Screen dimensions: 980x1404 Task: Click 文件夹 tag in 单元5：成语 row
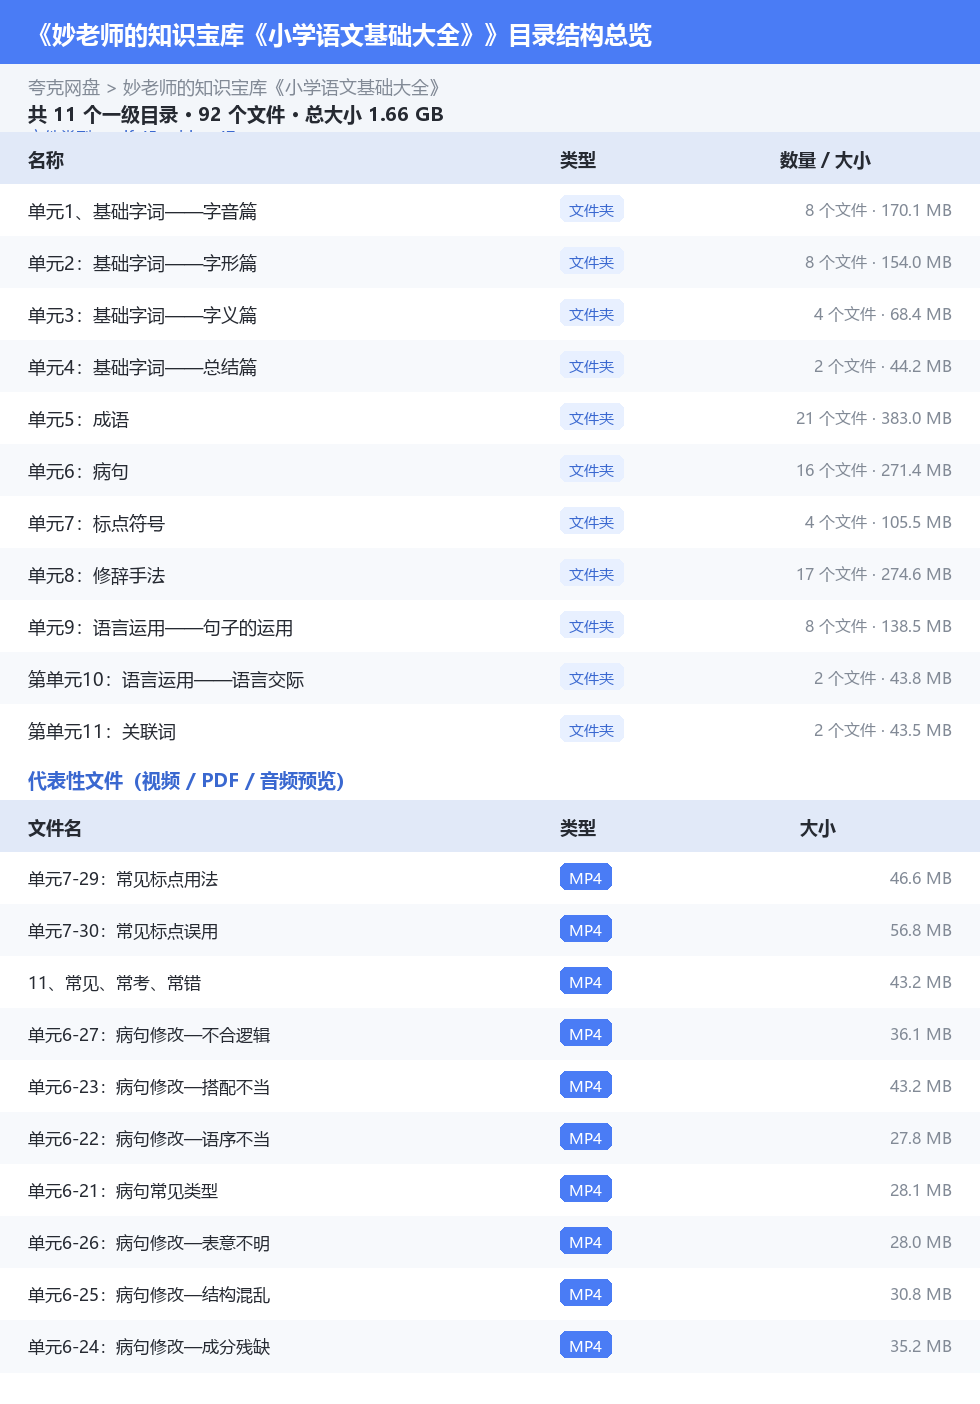(592, 418)
